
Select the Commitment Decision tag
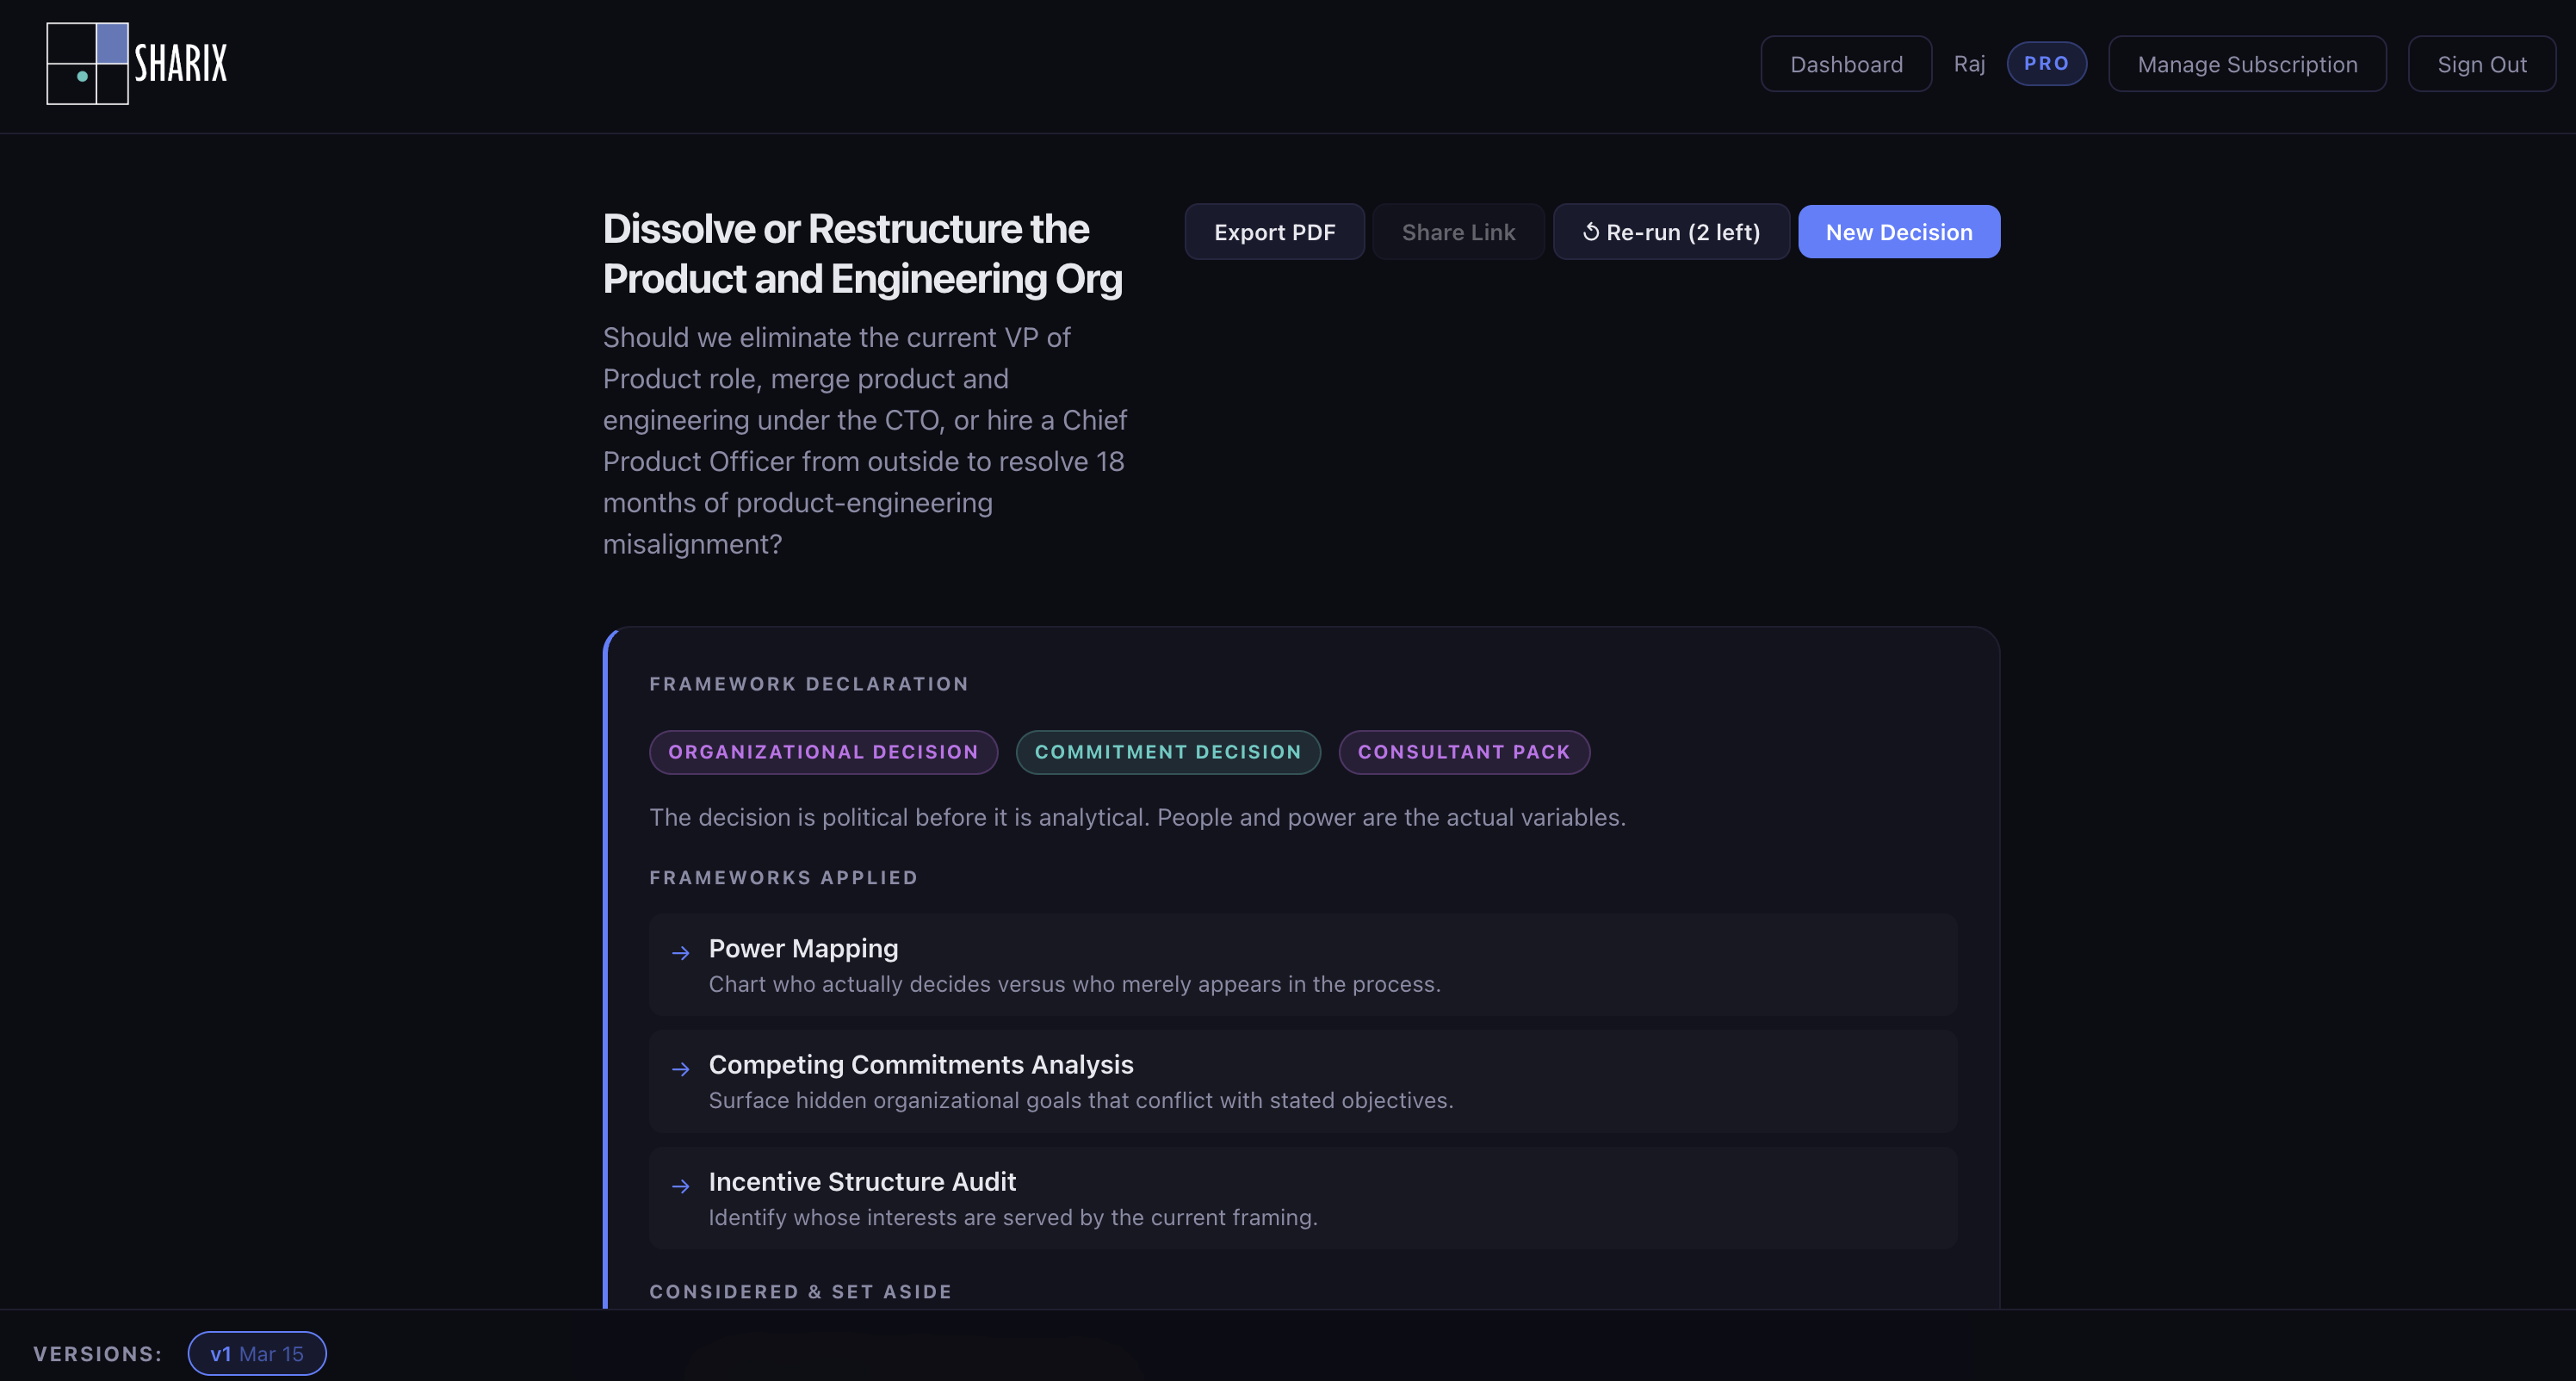pyautogui.click(x=1167, y=752)
